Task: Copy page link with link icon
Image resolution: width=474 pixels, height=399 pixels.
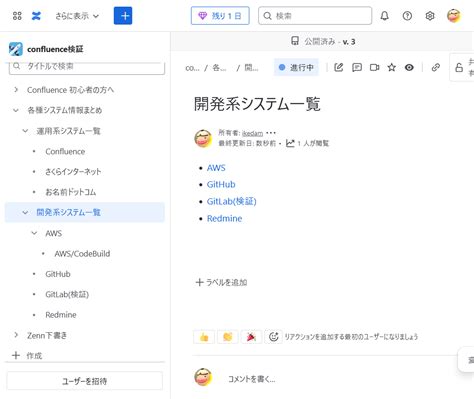Action: [x=435, y=67]
